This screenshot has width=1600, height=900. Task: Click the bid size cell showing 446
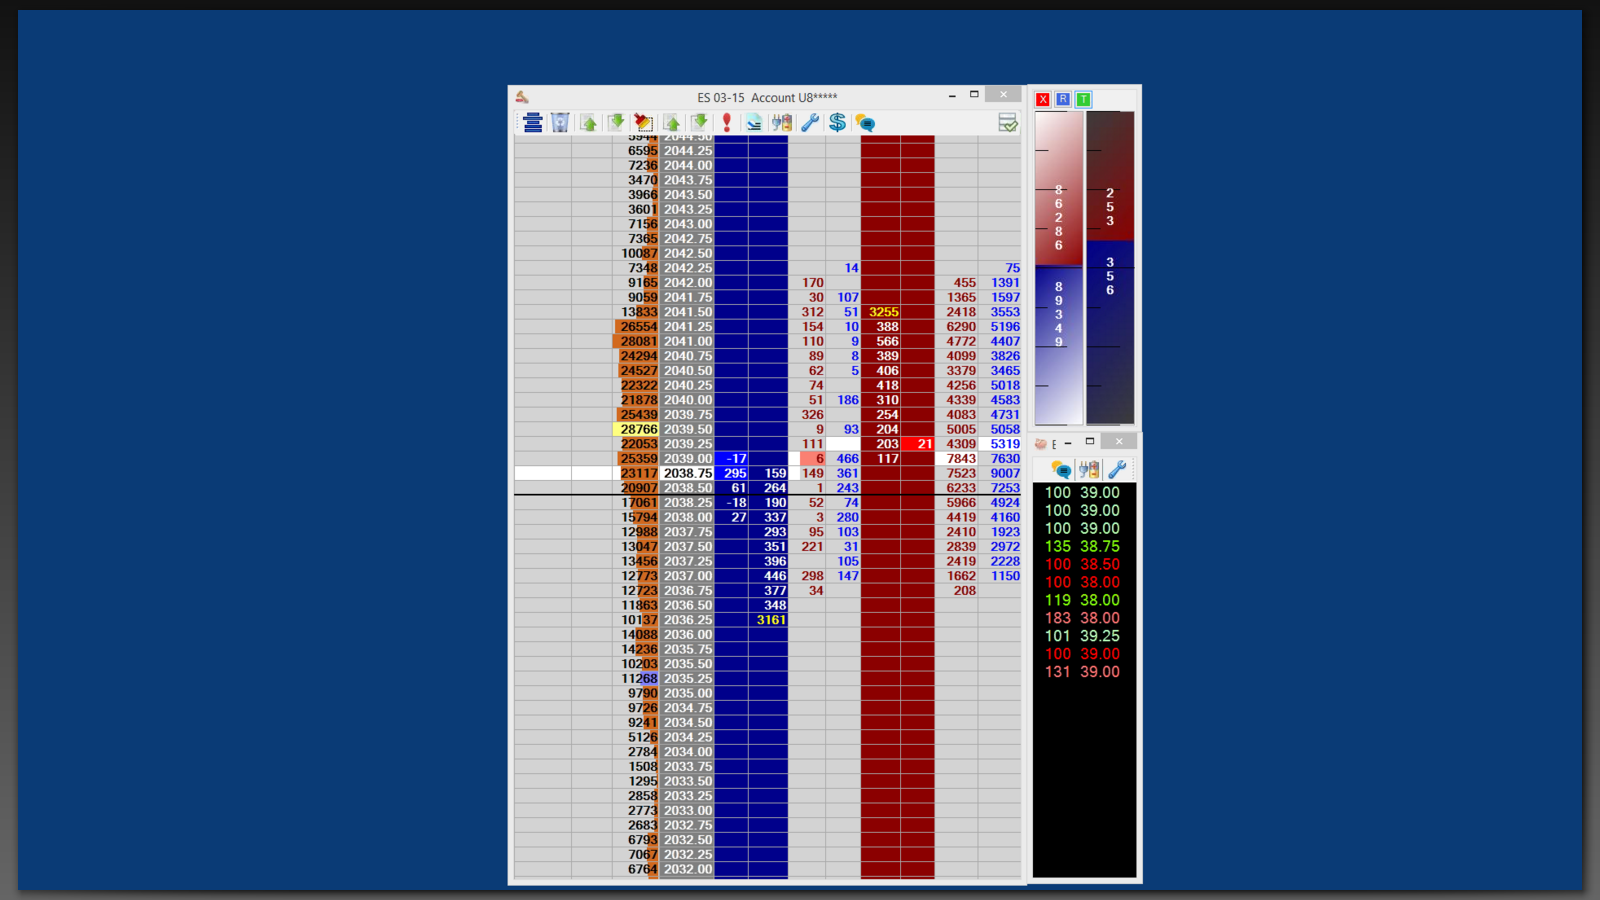(x=768, y=576)
